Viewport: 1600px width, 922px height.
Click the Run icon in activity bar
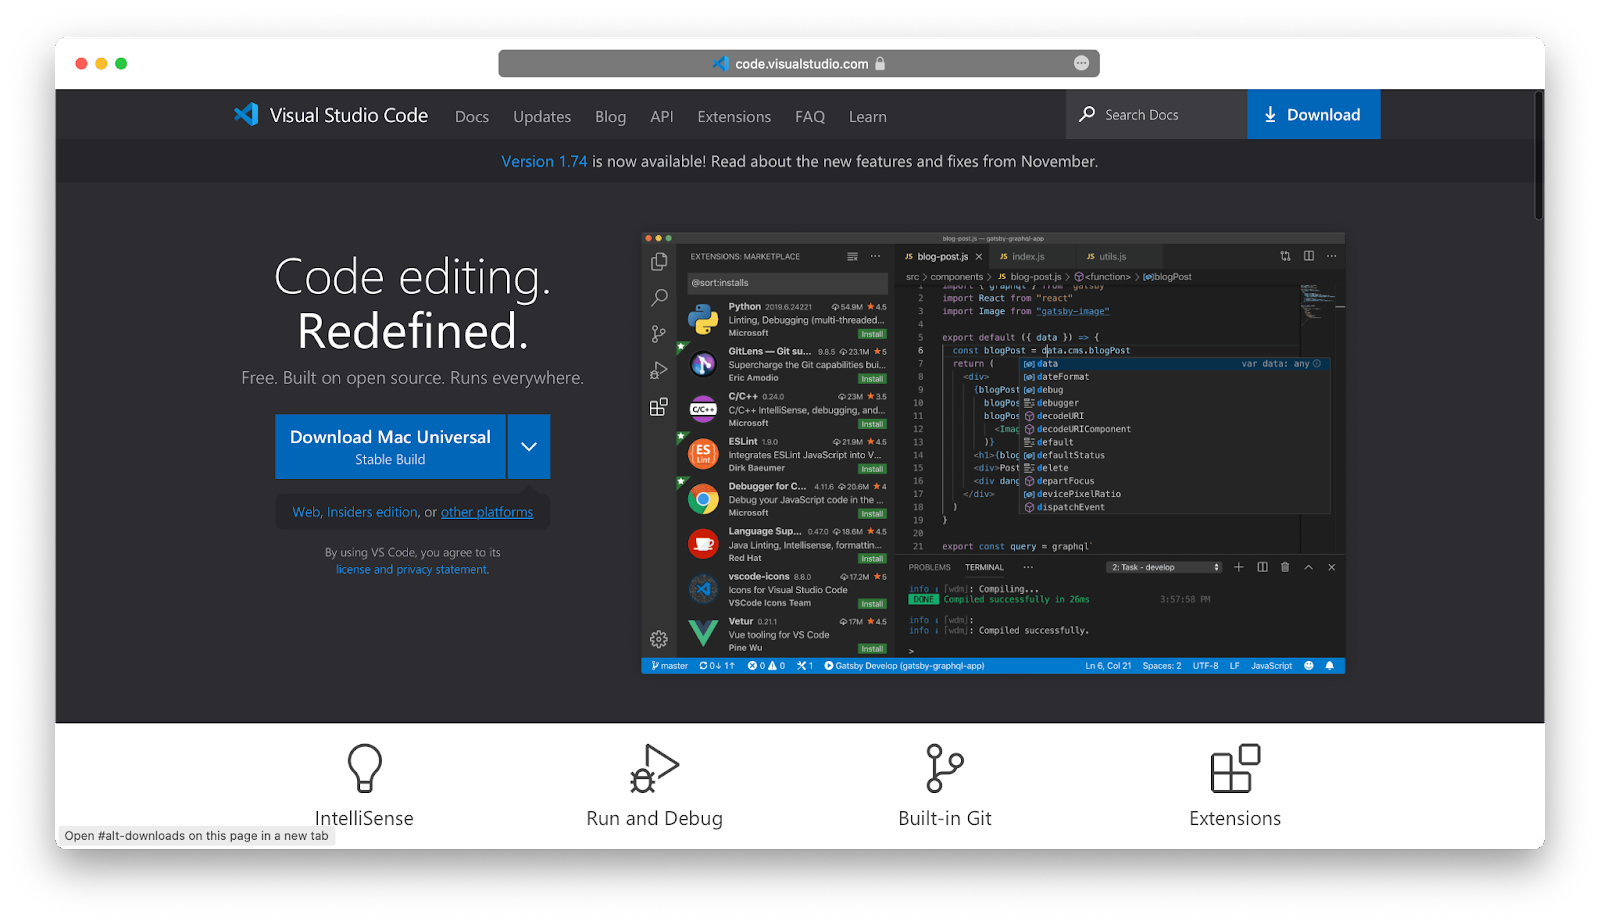tap(659, 371)
